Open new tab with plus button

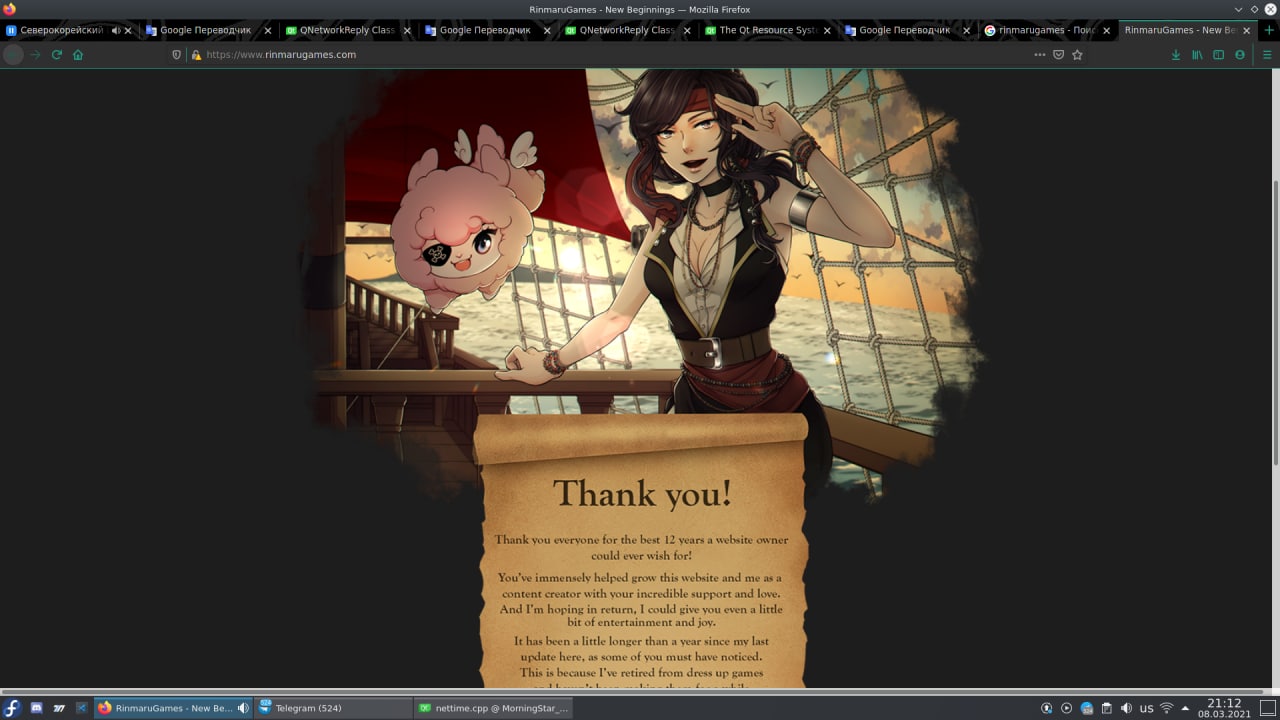pyautogui.click(x=1270, y=30)
